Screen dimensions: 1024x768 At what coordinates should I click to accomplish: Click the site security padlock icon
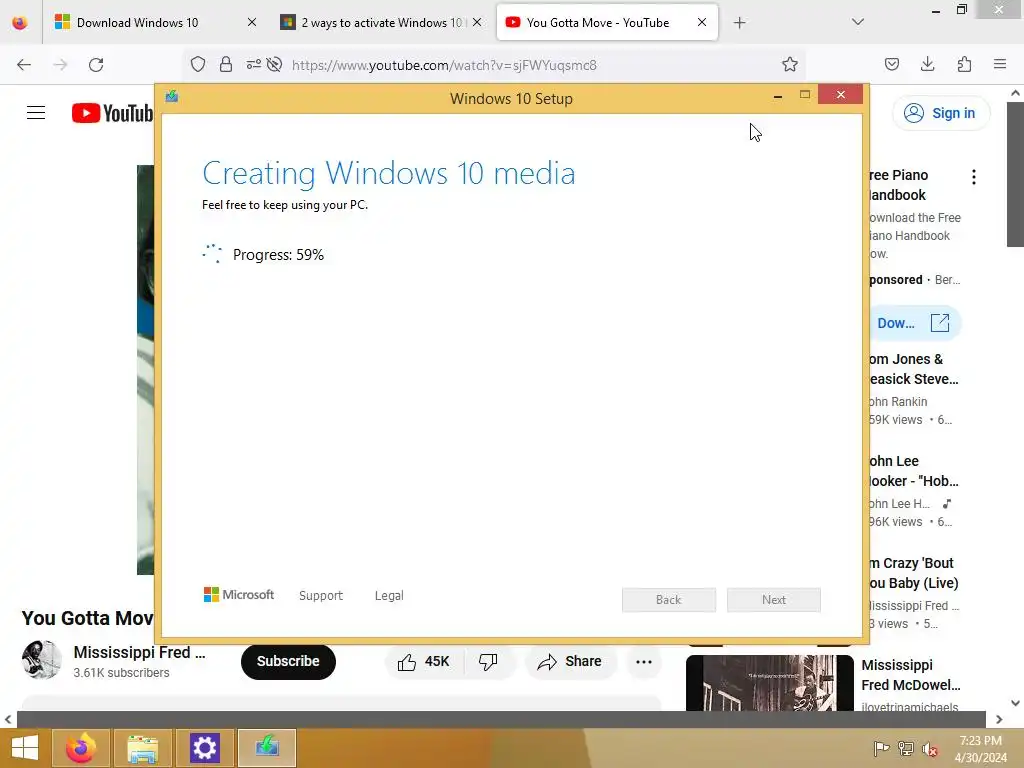click(x=226, y=65)
